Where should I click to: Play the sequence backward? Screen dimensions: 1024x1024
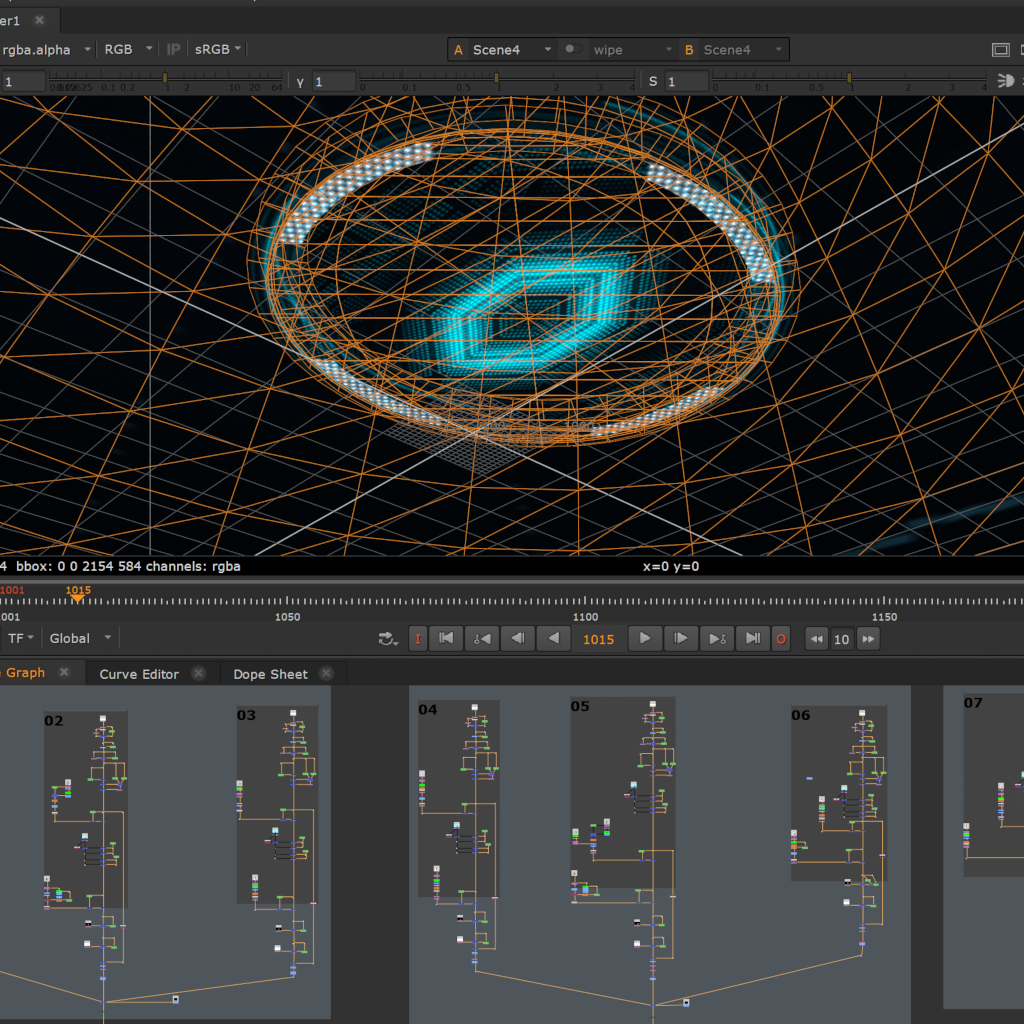click(x=553, y=639)
